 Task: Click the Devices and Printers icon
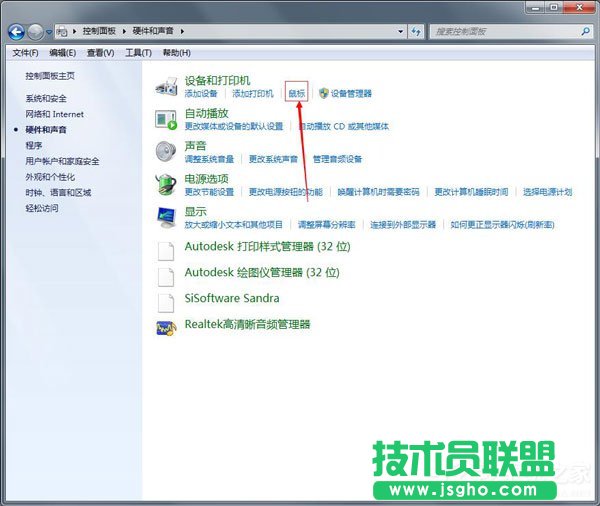click(166, 87)
